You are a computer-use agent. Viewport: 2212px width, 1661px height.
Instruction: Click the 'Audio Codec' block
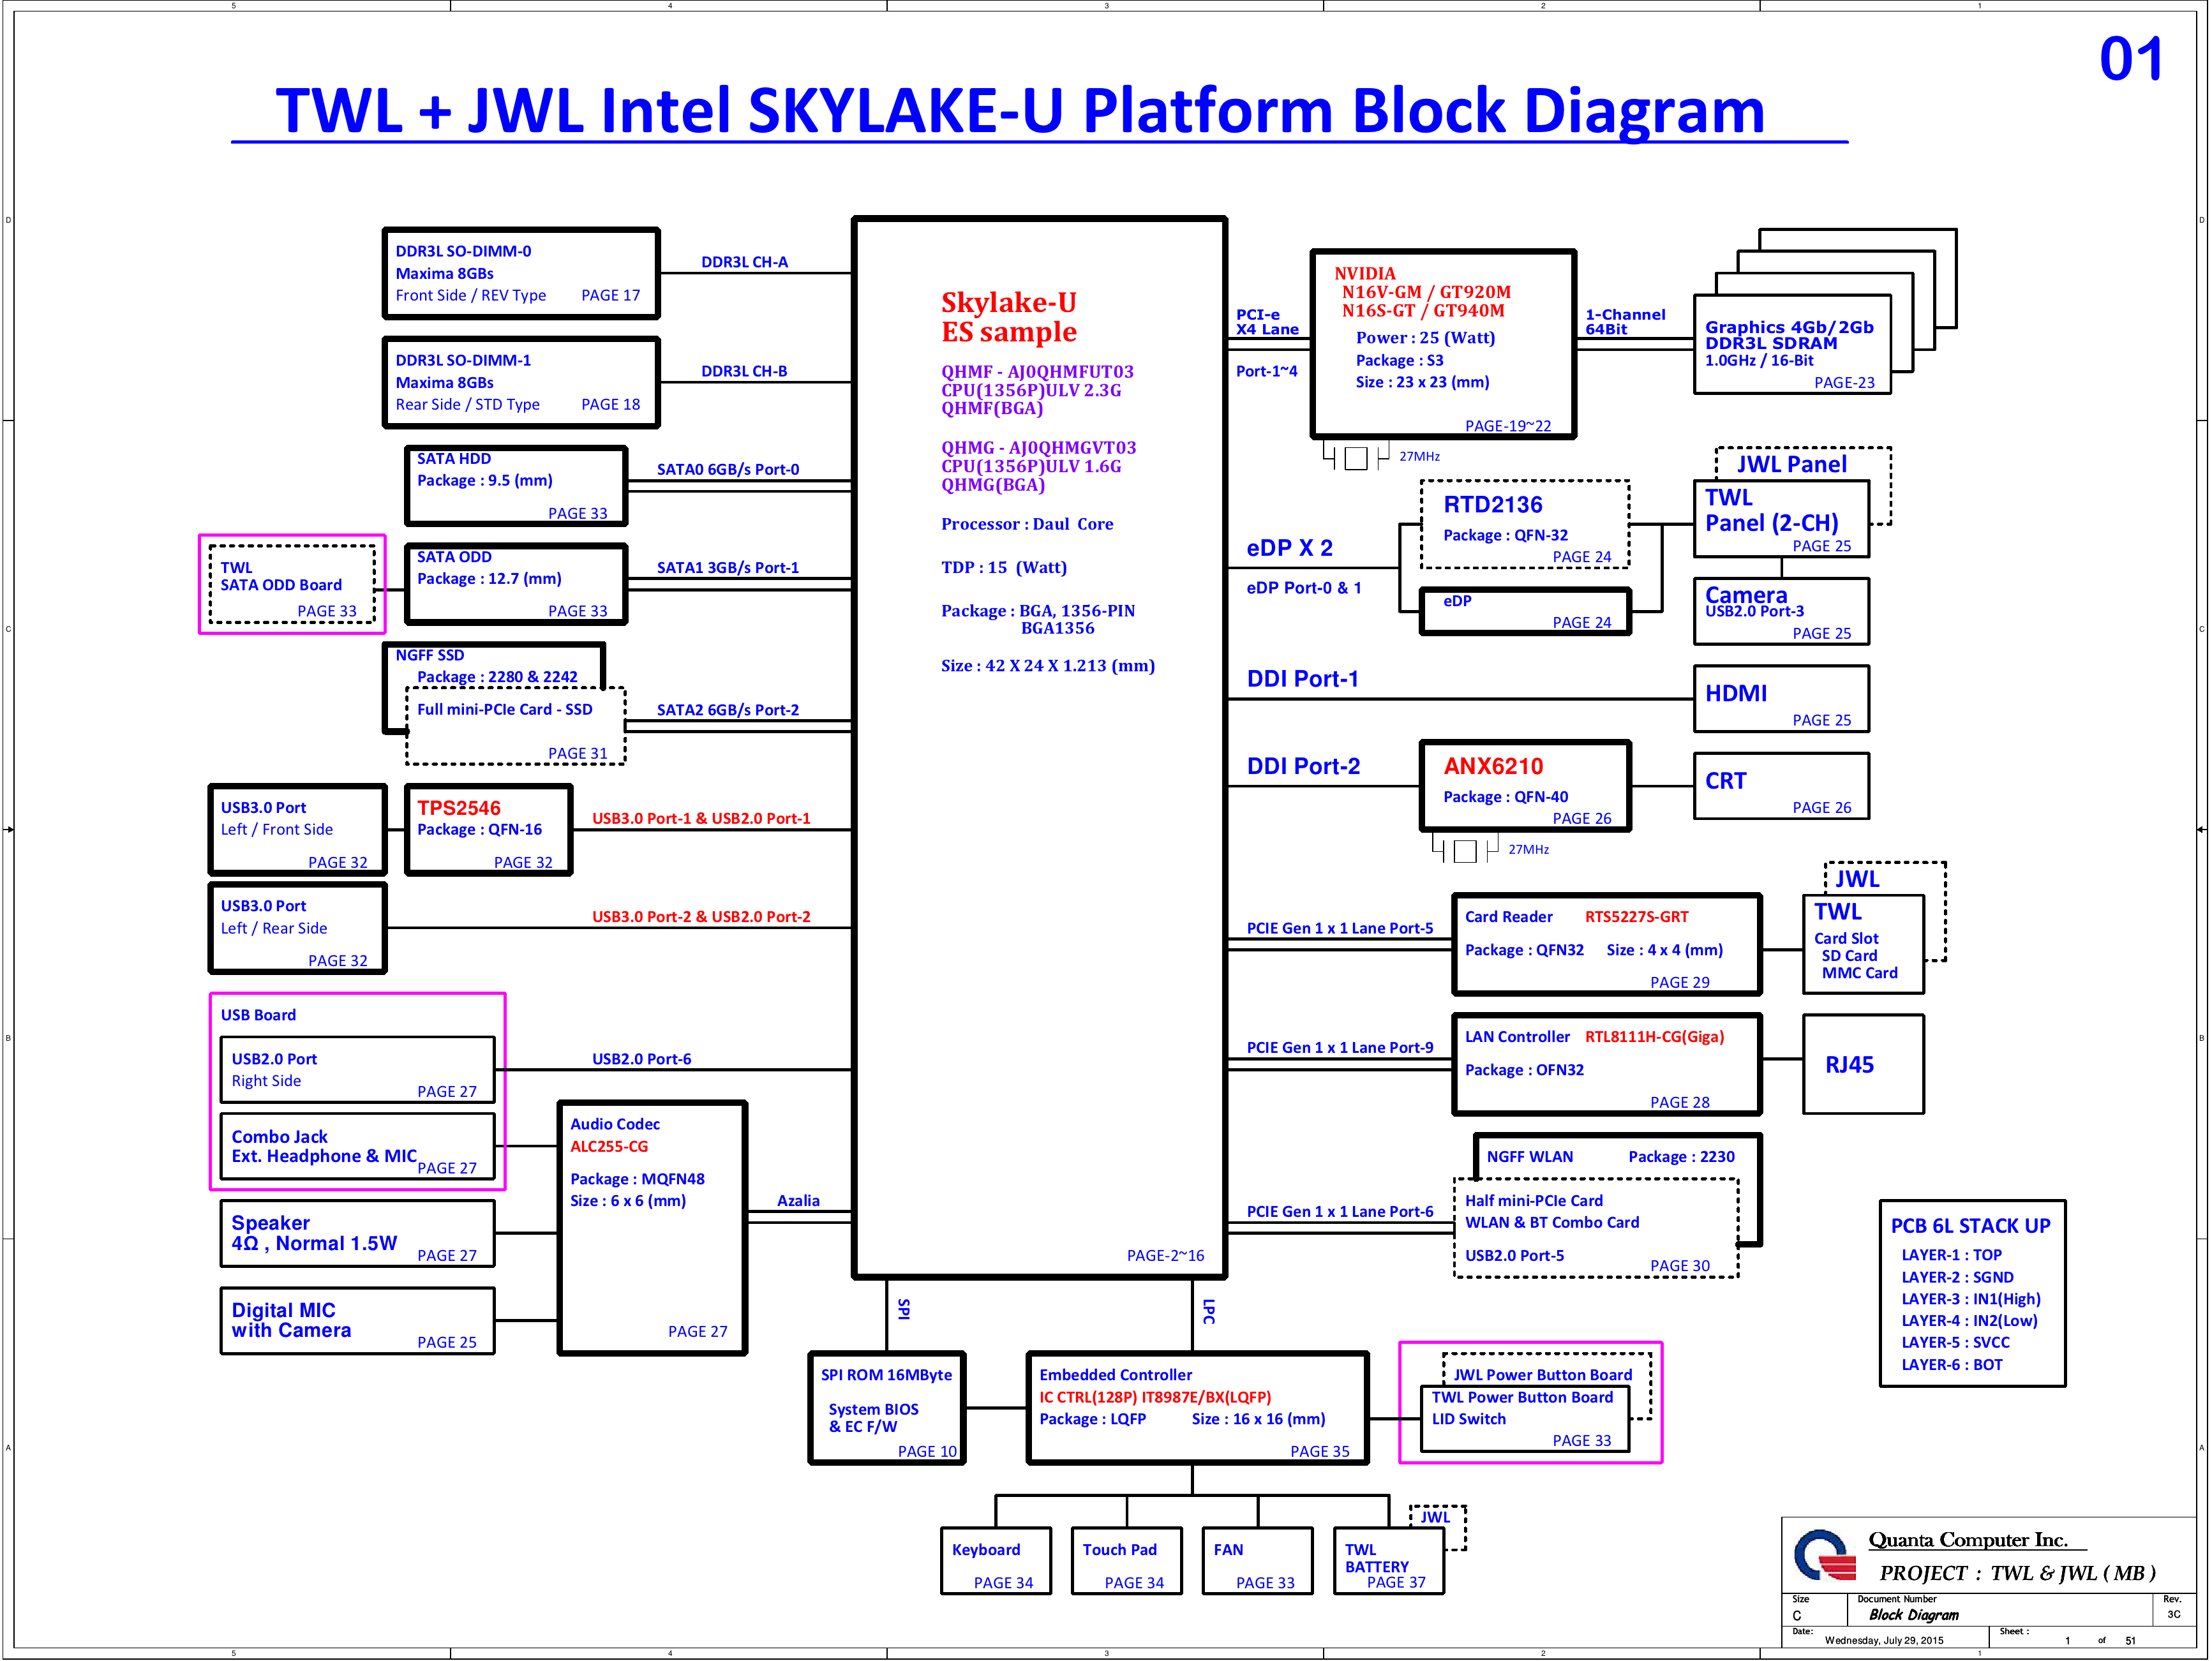point(653,1228)
